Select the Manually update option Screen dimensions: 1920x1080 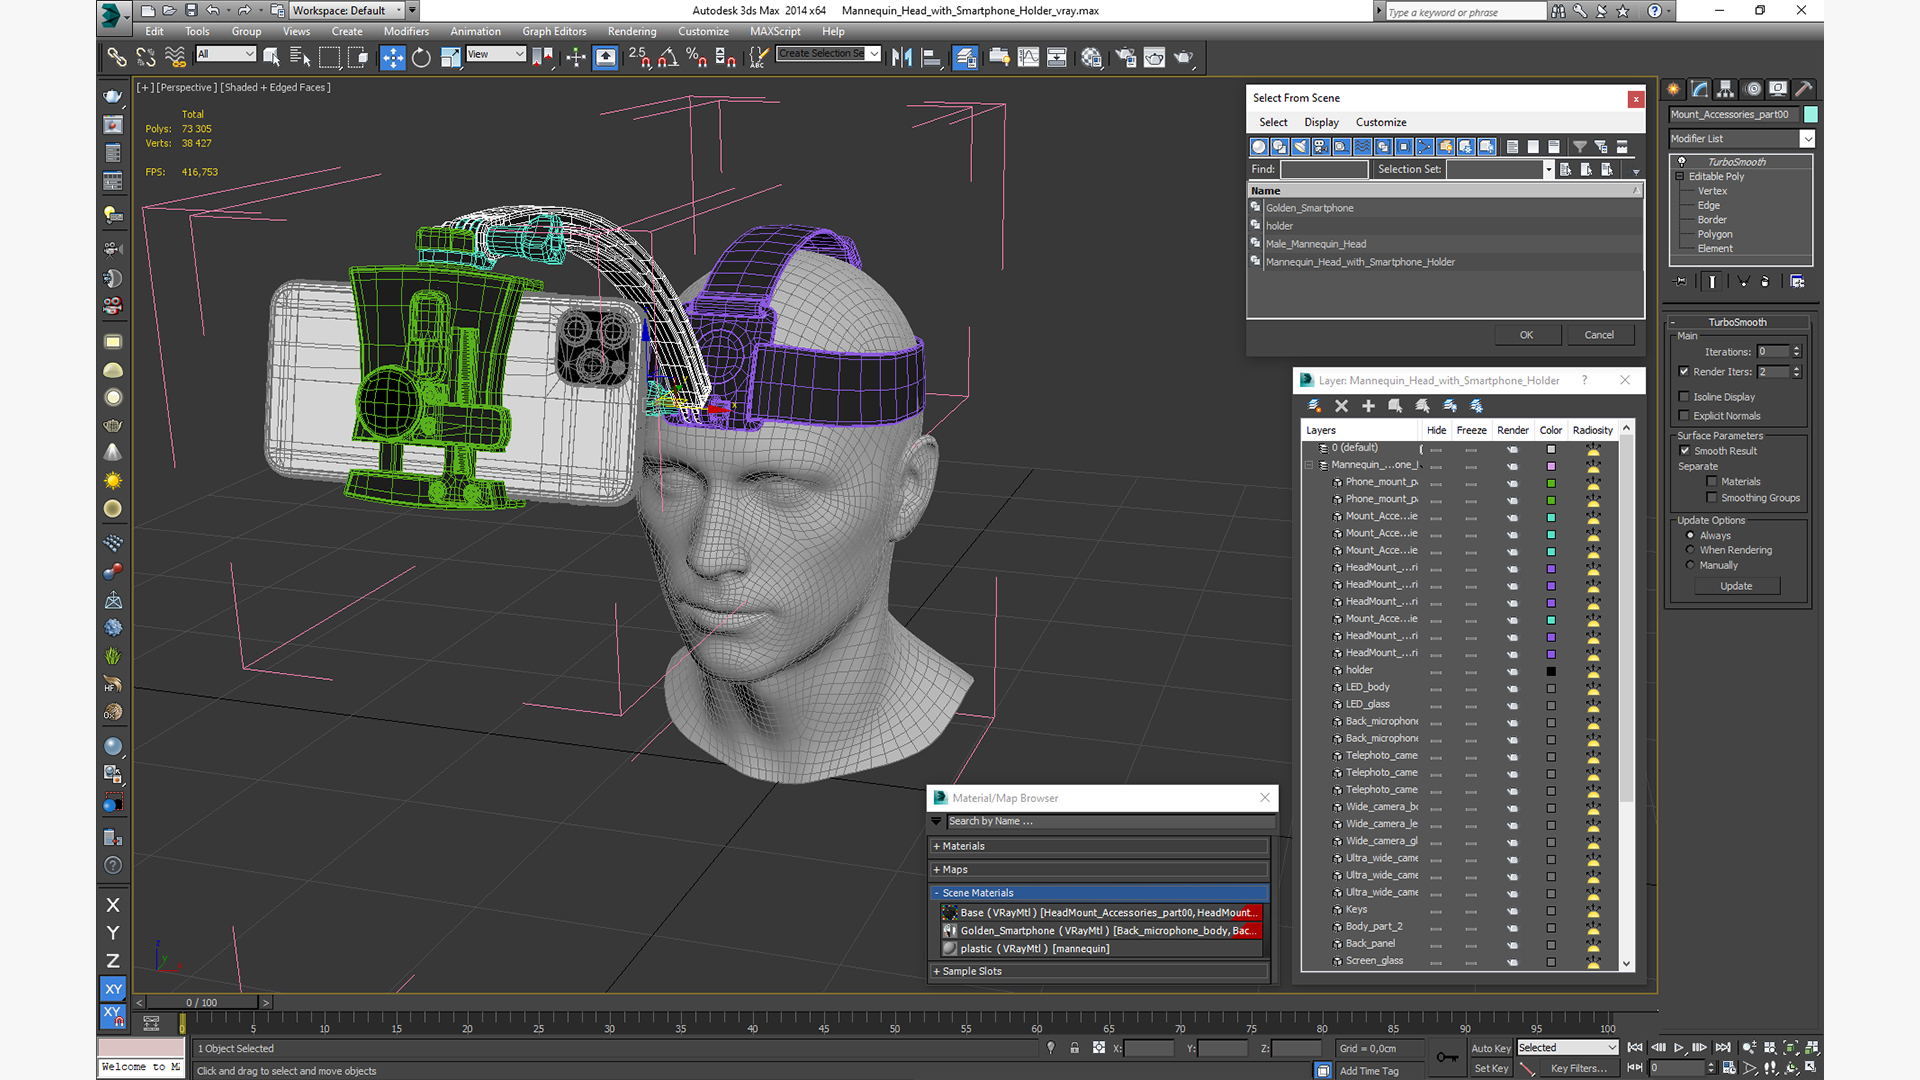(1691, 565)
